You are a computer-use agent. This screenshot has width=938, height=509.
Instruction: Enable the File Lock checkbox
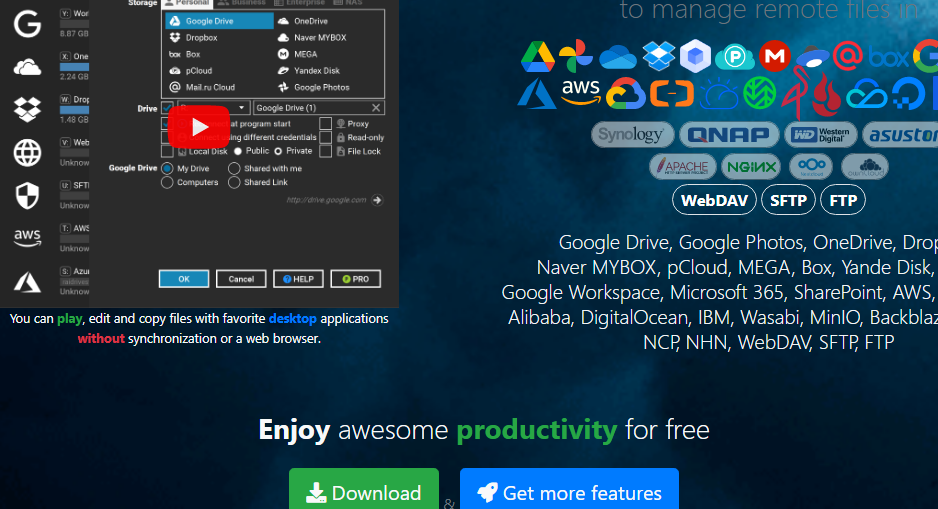[325, 151]
